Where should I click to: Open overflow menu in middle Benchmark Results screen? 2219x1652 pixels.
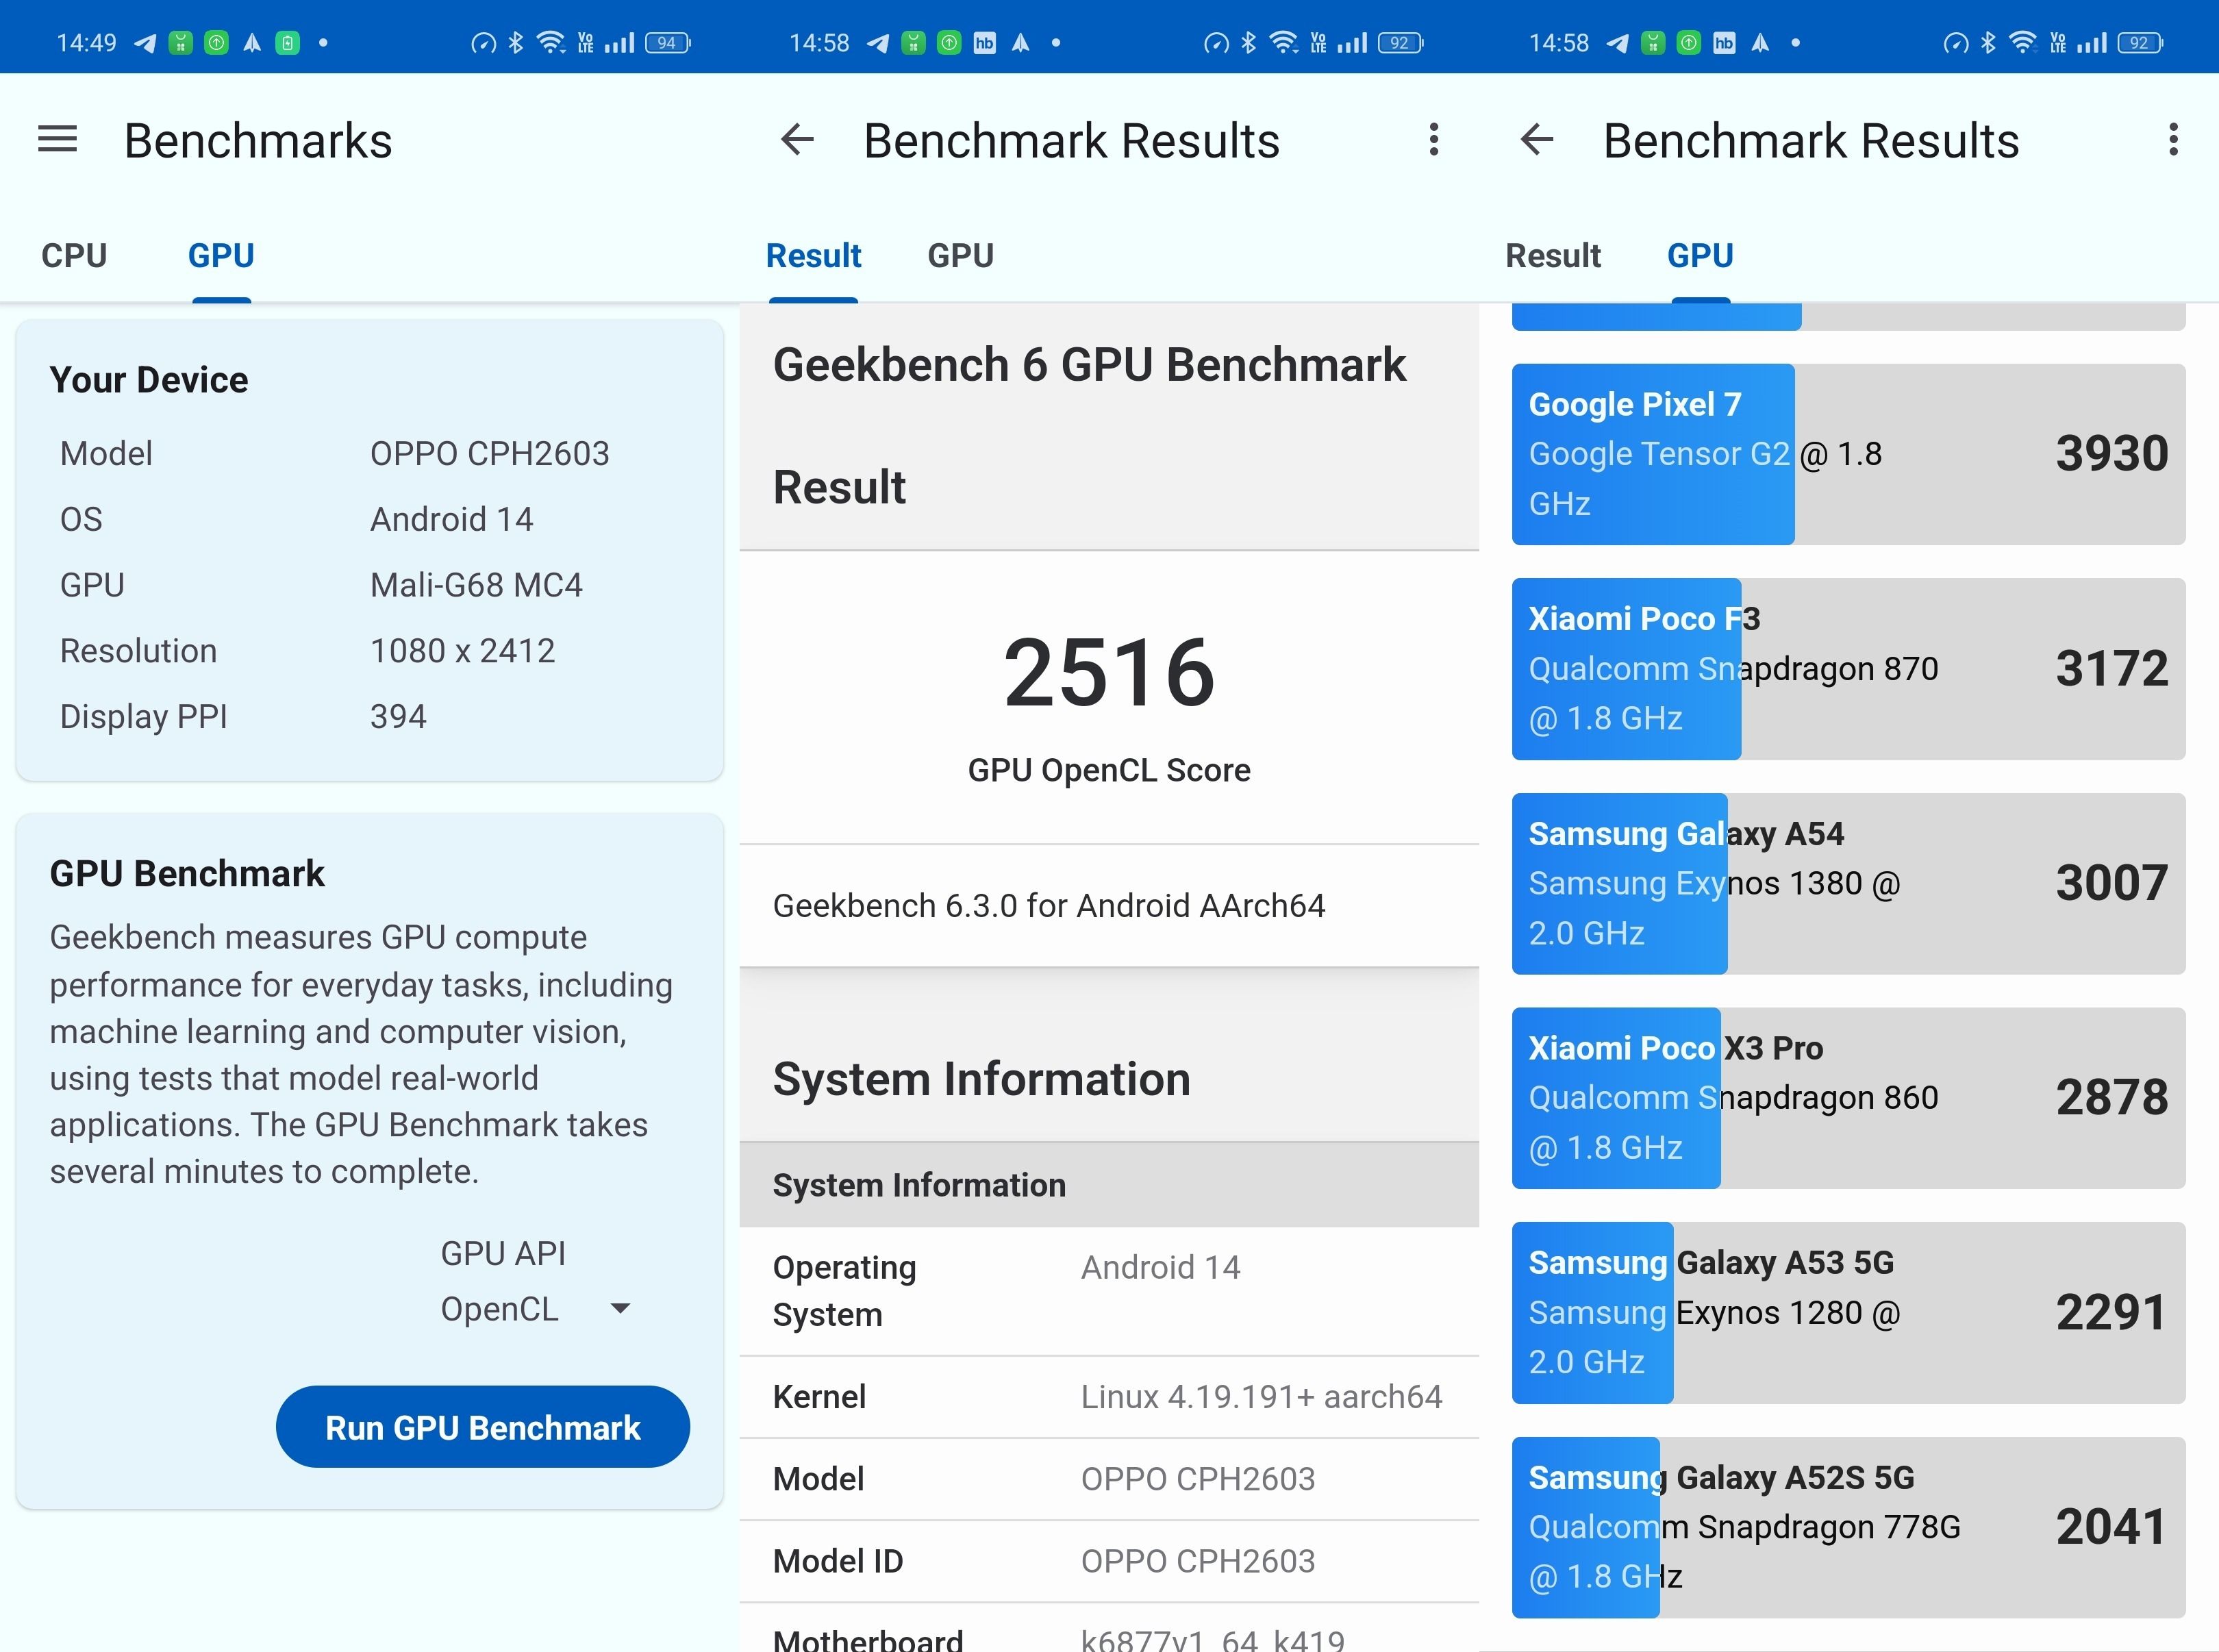(1434, 139)
